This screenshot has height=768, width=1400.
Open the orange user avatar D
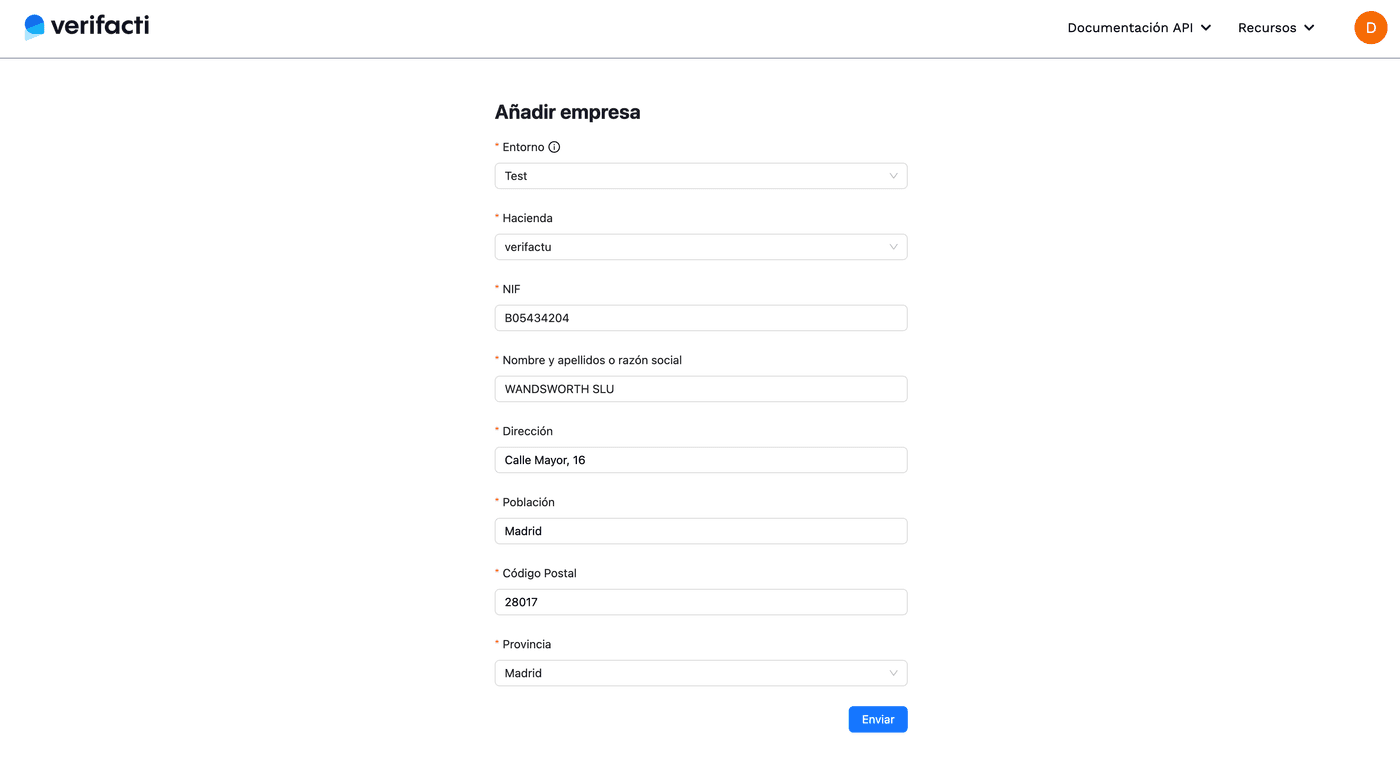(1370, 28)
